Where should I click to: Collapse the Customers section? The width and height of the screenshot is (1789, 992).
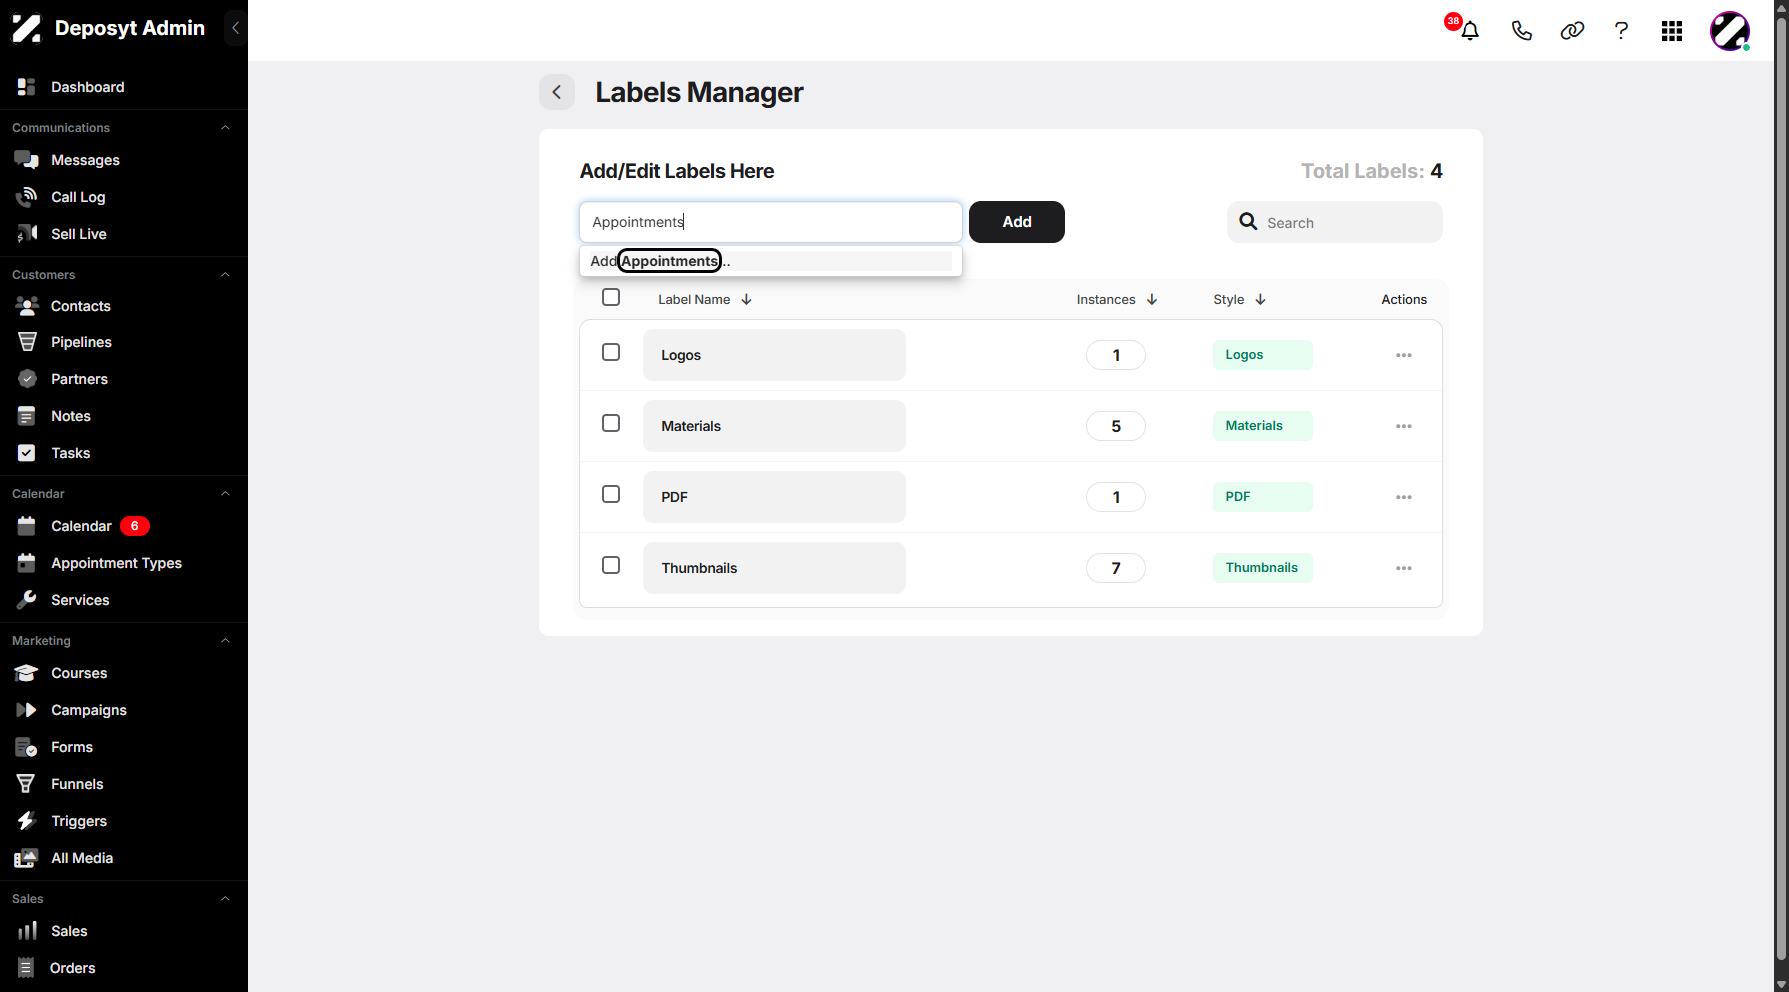click(x=225, y=275)
